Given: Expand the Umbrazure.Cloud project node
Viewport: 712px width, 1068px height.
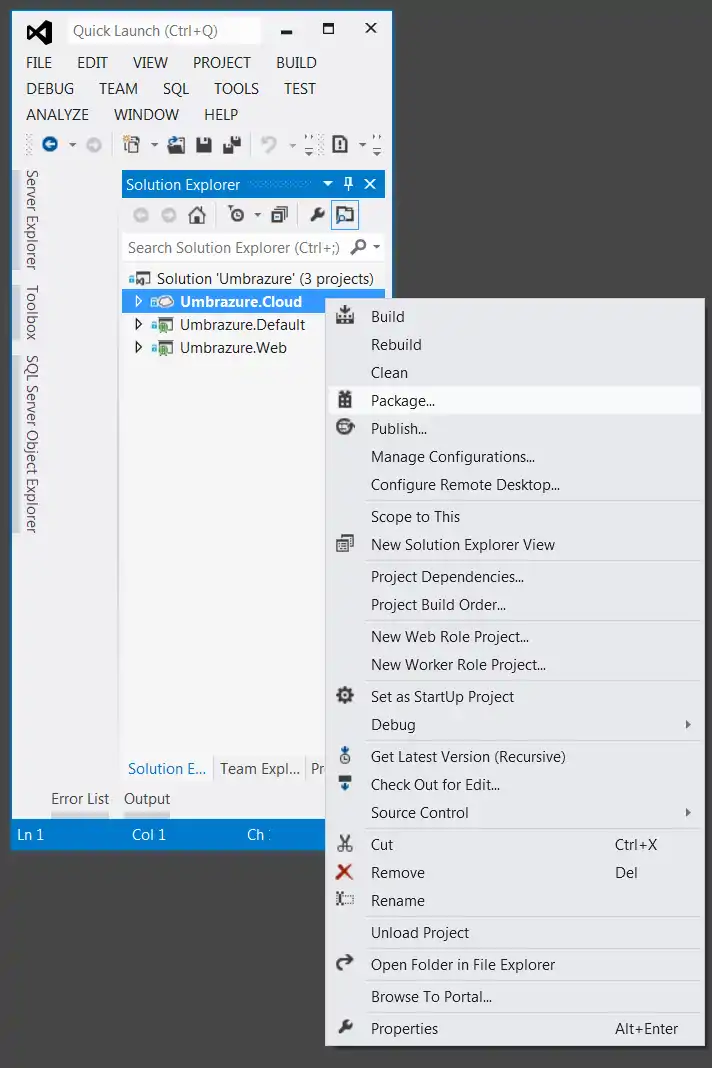Looking at the screenshot, I should [138, 301].
